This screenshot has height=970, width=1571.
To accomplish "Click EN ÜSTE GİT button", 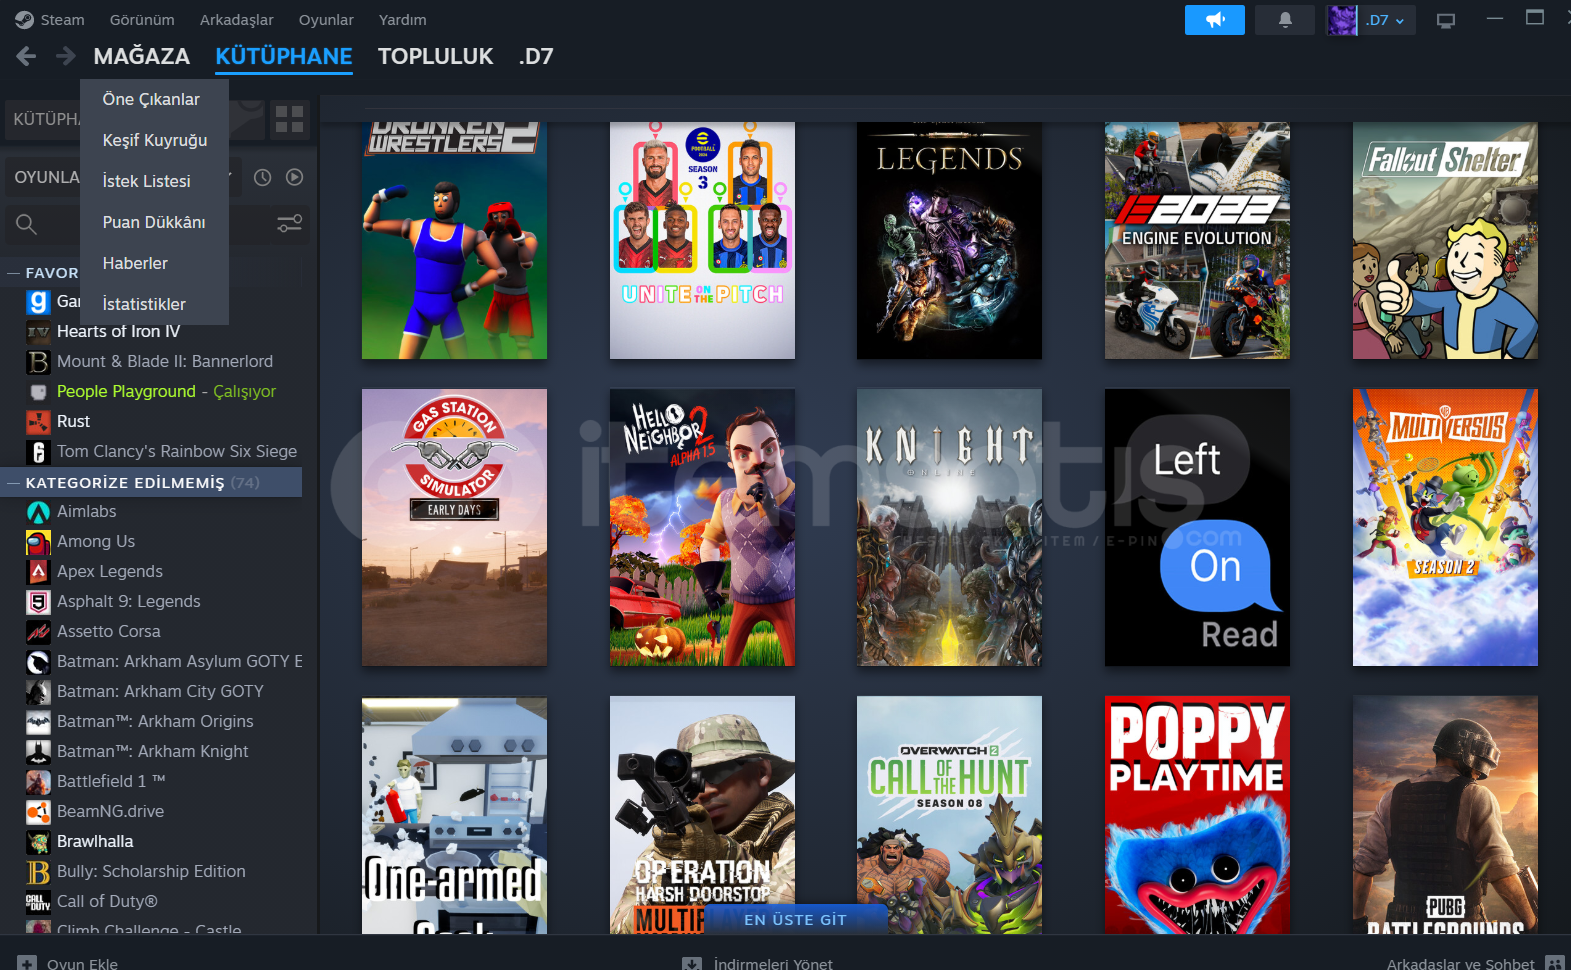I will pos(795,919).
